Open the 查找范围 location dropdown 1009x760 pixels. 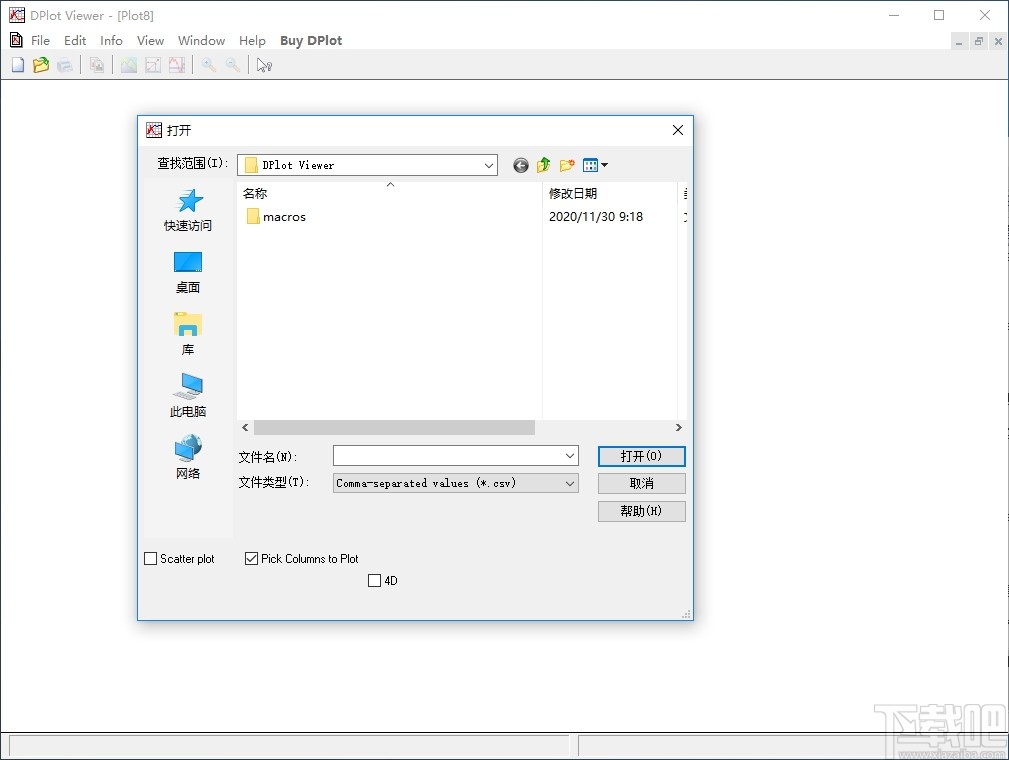[x=489, y=164]
